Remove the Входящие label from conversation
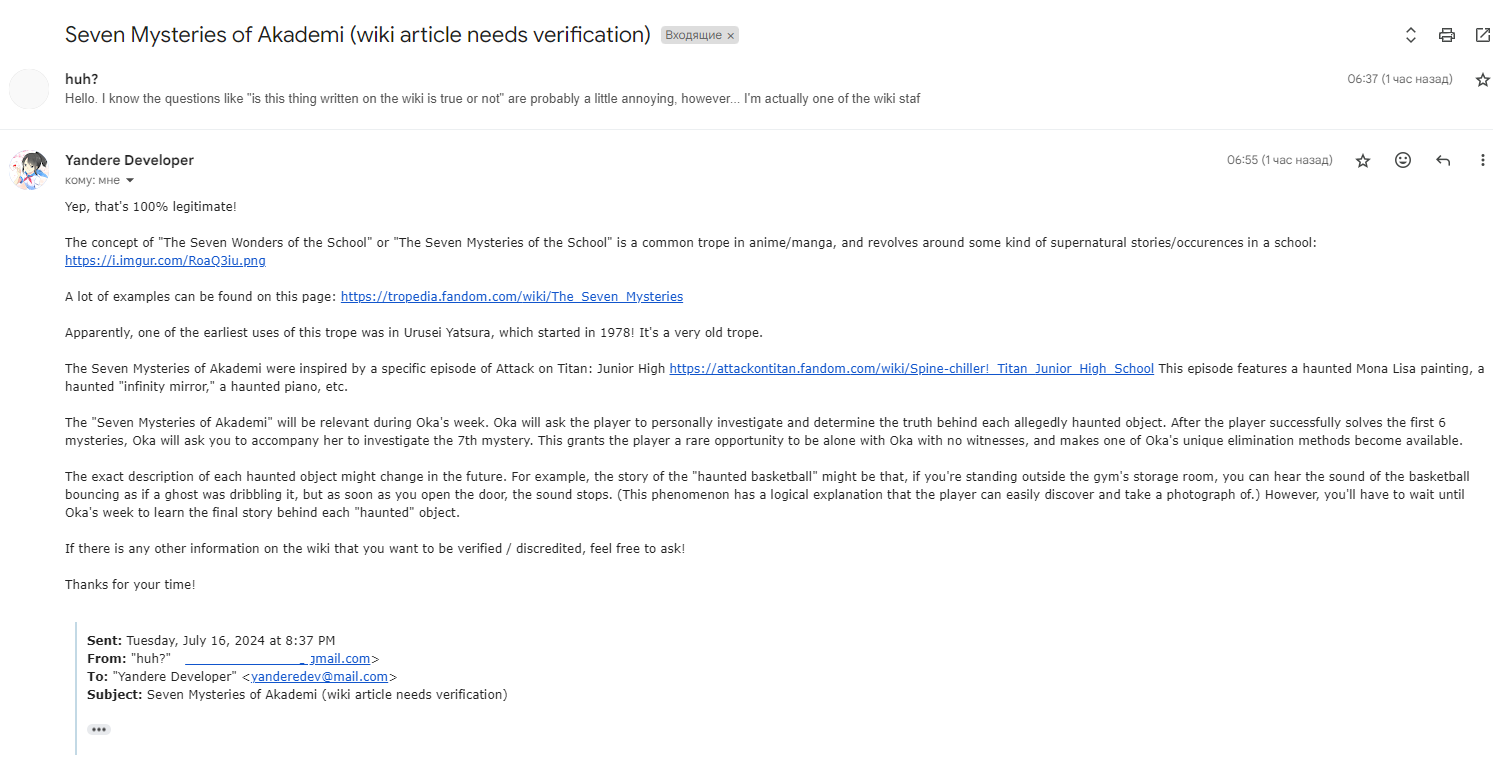 pos(730,36)
